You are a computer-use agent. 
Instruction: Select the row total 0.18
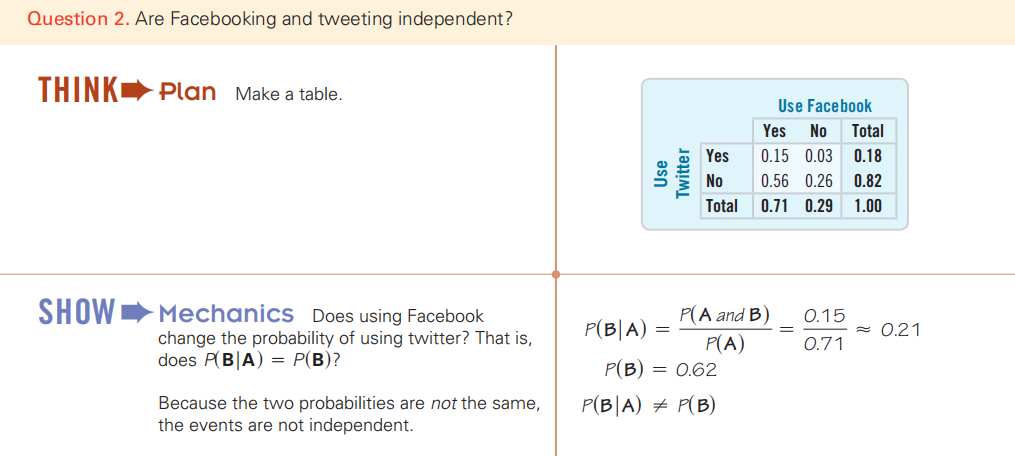(x=867, y=156)
